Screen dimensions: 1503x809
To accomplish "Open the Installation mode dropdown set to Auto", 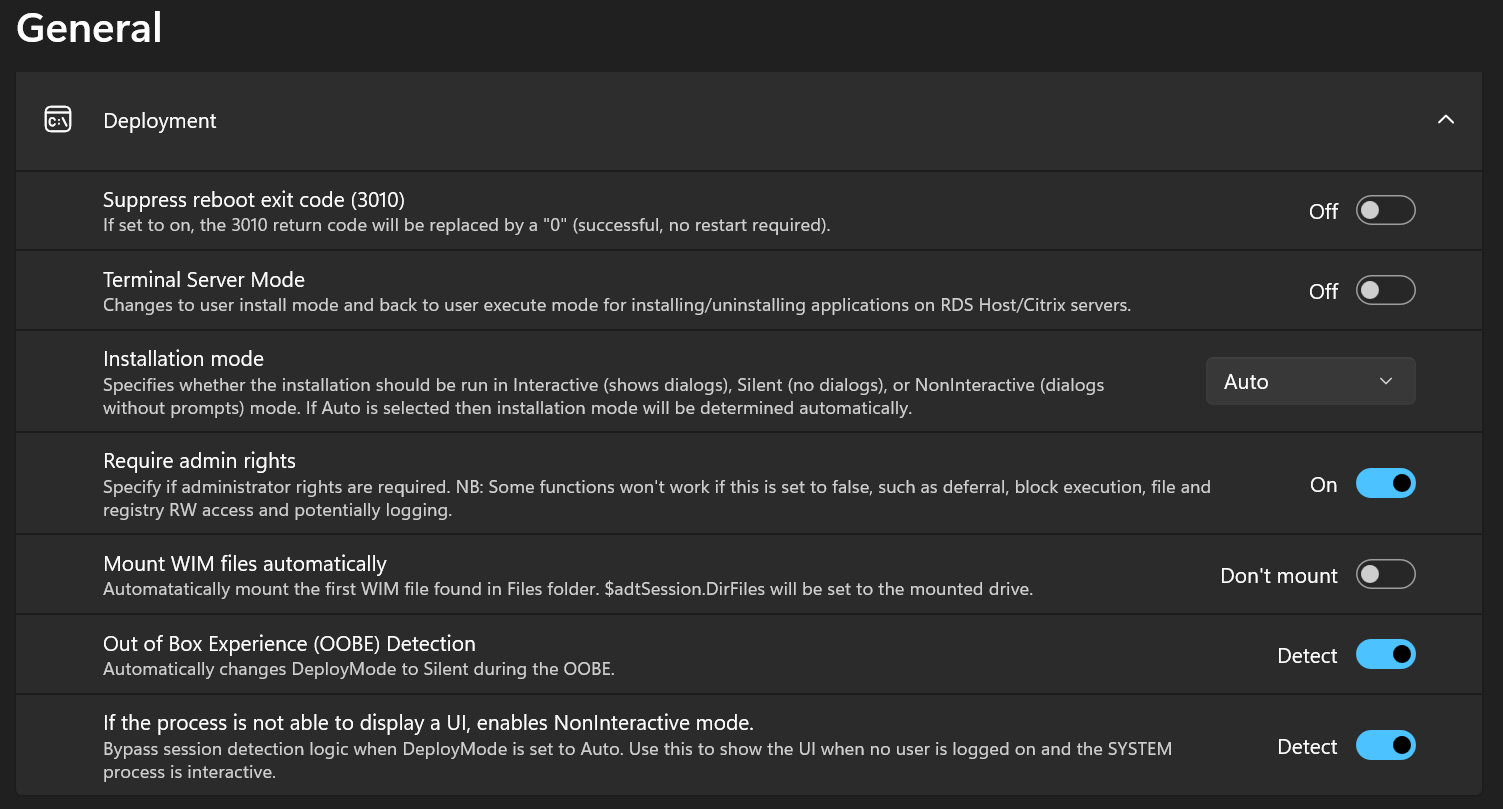I will 1310,381.
